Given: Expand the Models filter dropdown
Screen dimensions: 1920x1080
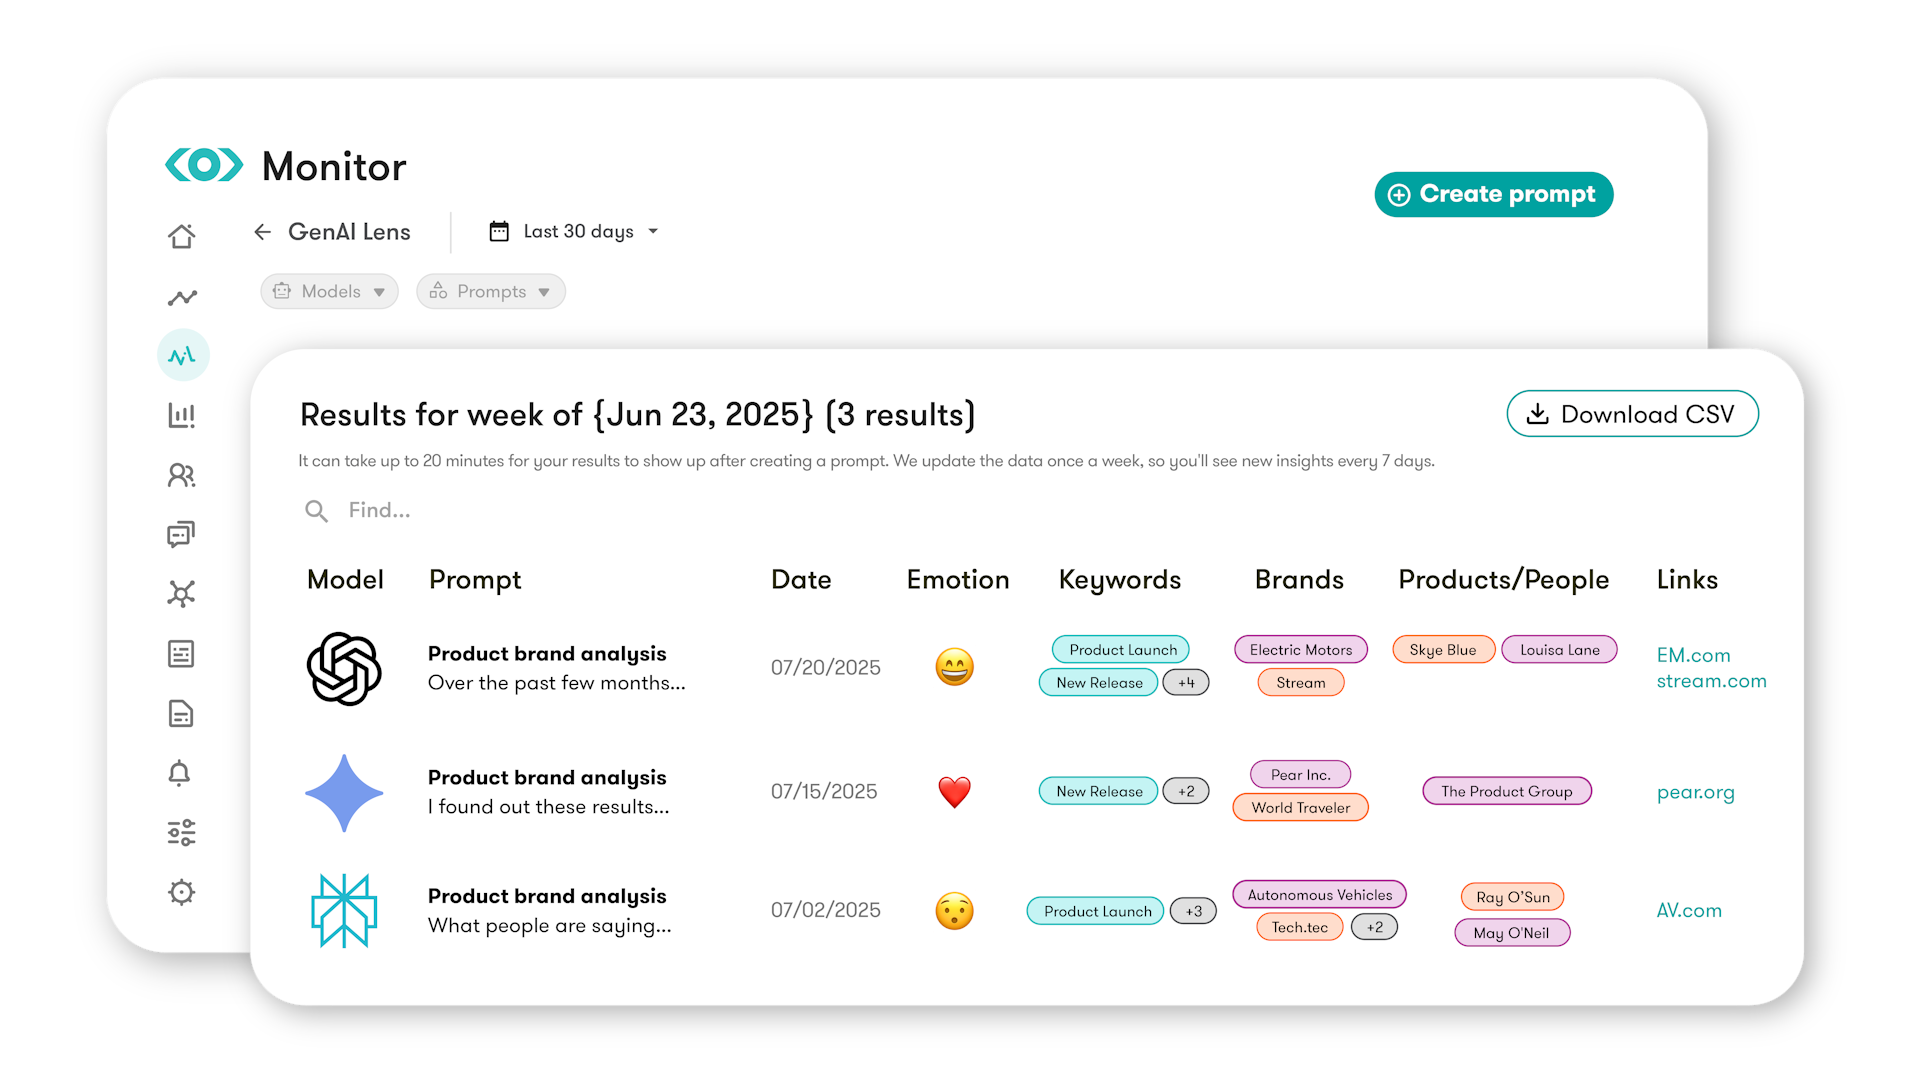Looking at the screenshot, I should [329, 291].
